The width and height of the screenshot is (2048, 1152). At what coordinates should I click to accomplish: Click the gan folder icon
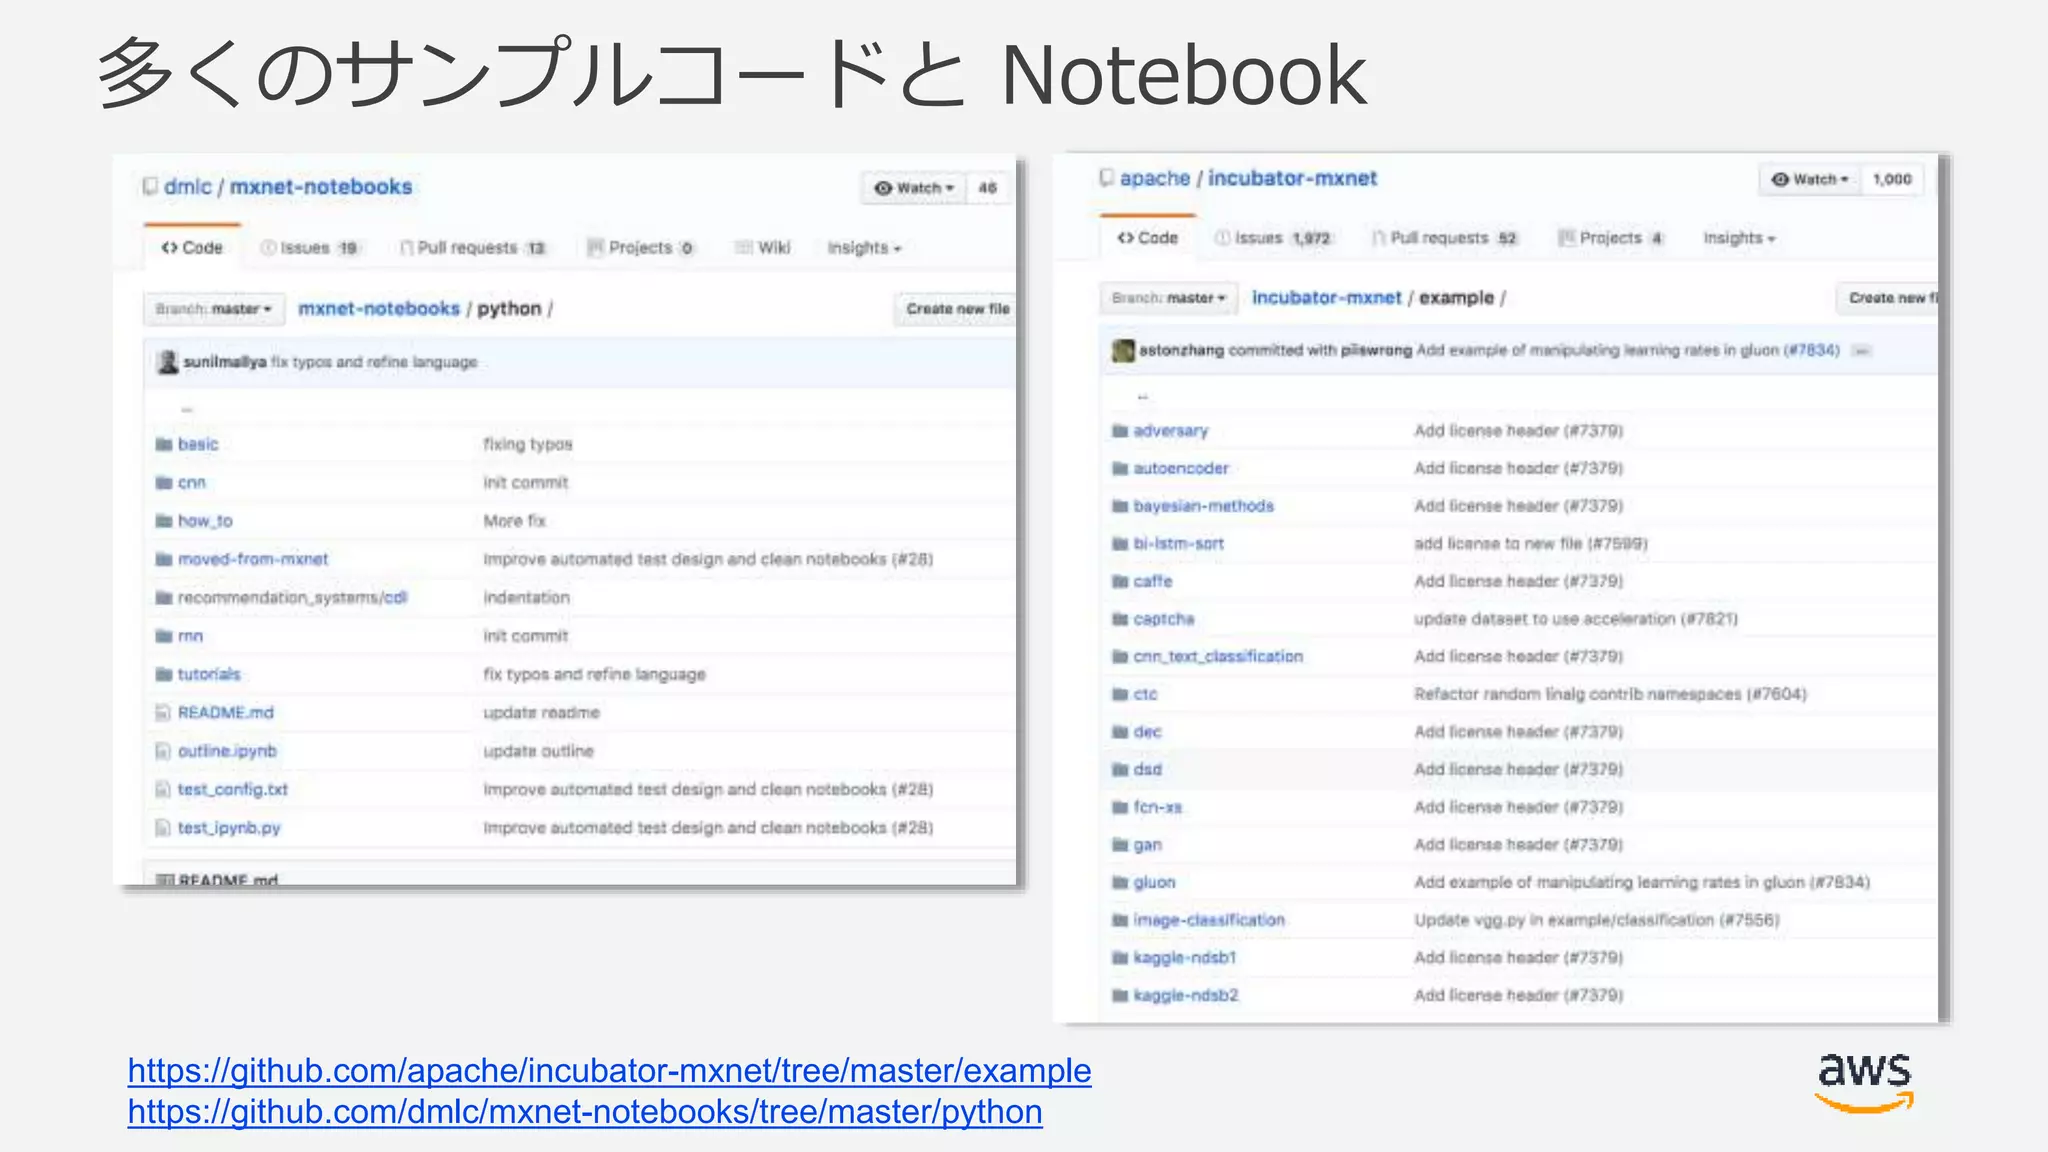[1120, 845]
